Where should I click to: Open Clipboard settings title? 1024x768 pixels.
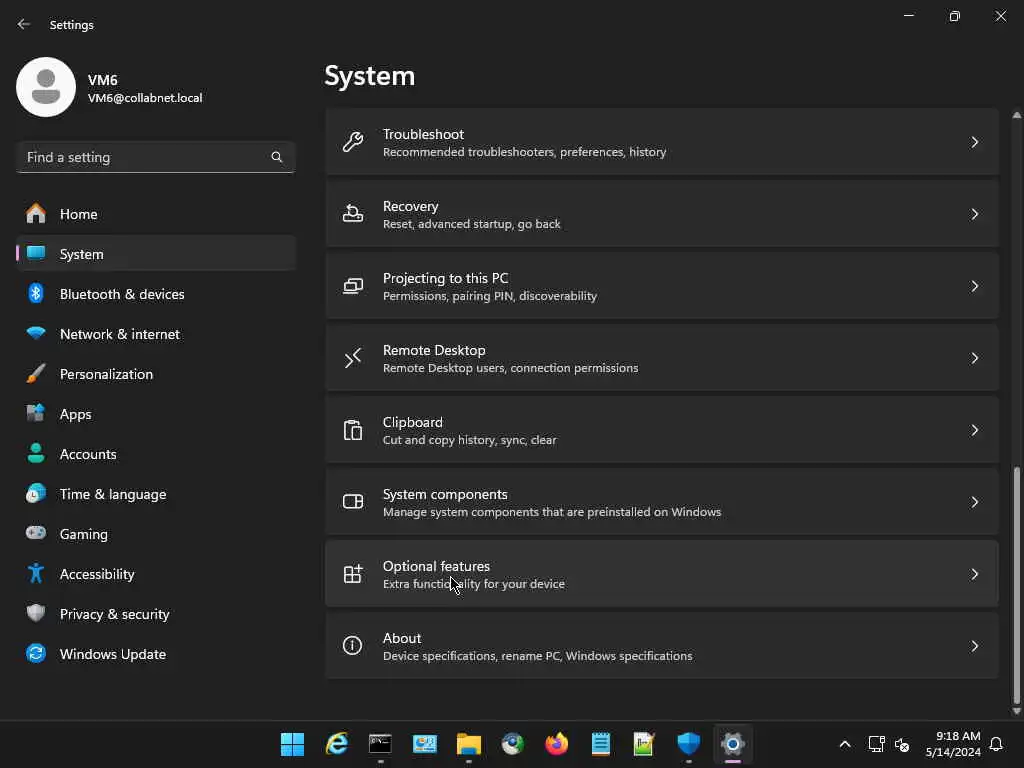click(x=412, y=422)
